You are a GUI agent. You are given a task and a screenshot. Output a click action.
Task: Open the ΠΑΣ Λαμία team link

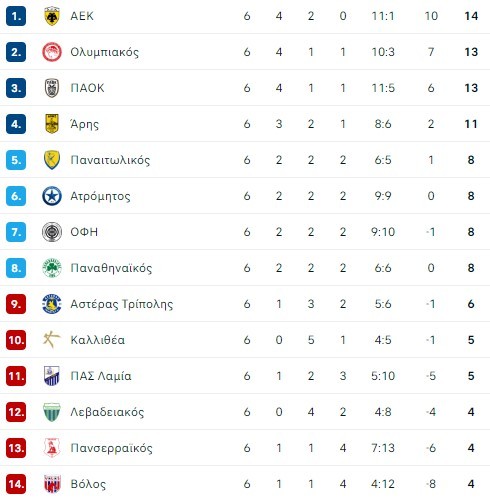101,376
